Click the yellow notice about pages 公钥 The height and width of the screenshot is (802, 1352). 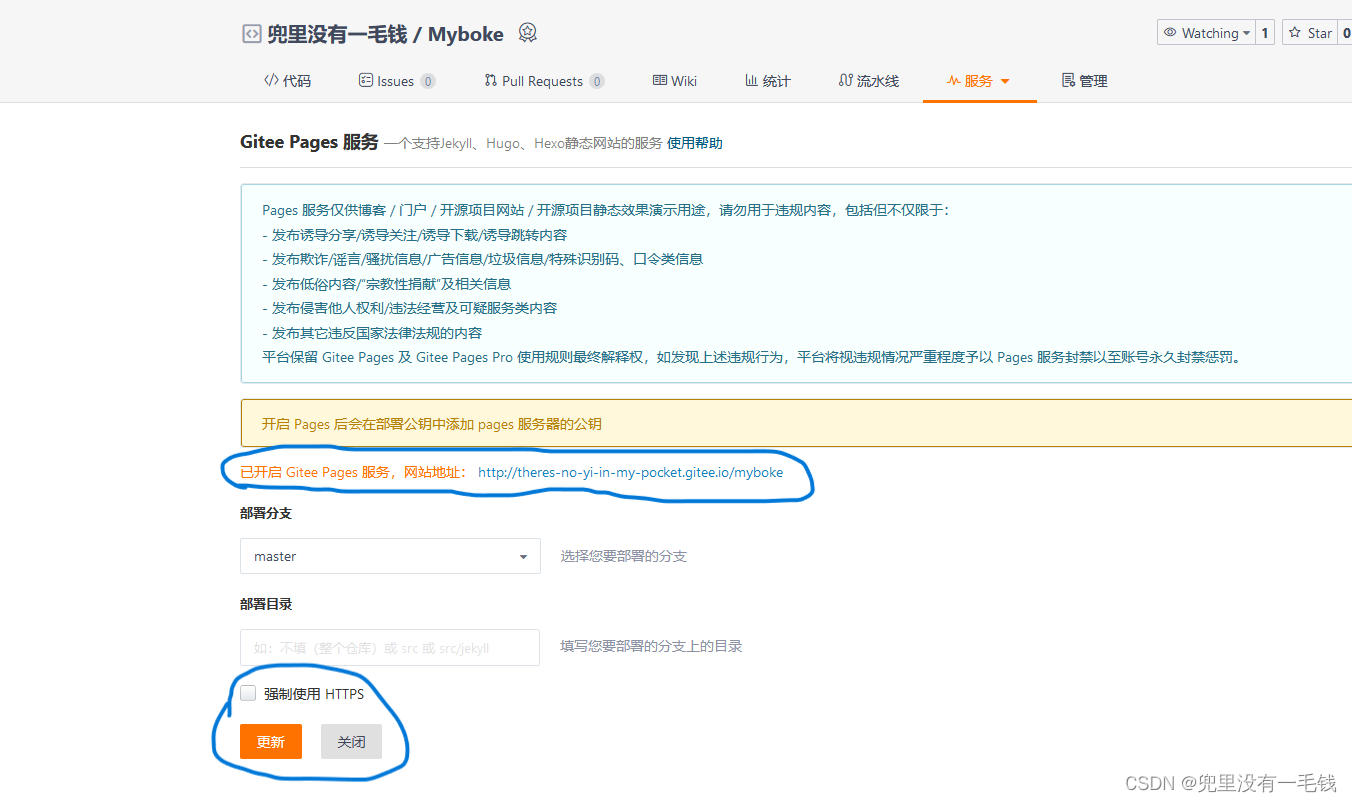796,423
